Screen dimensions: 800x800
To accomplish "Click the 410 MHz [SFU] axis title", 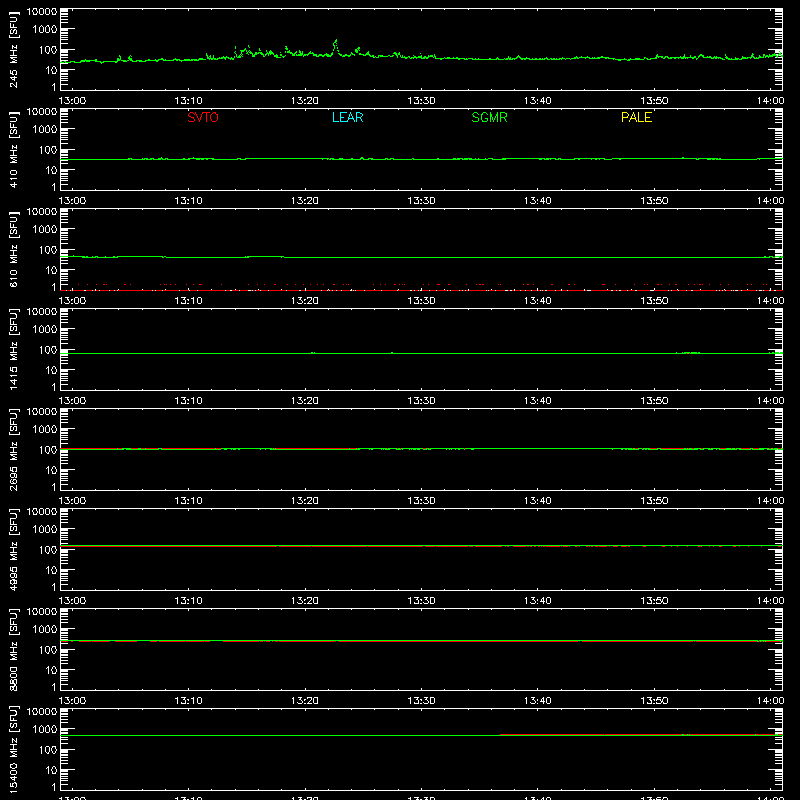I will [x=13, y=149].
